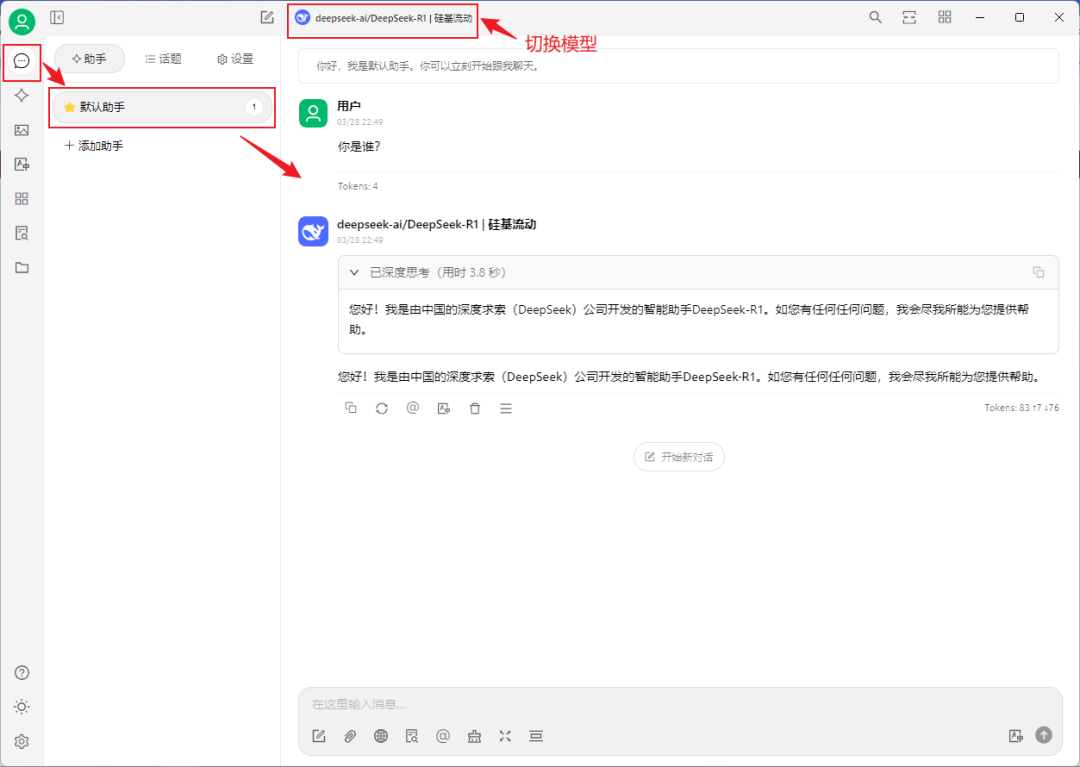Translate input text icon near send
Screen dimensions: 1080x767
pos(1015,736)
